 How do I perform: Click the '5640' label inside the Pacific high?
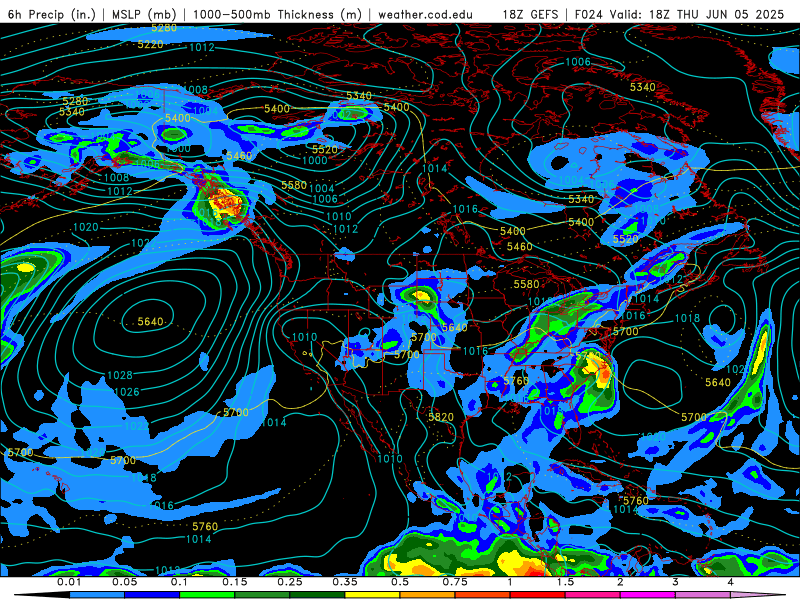(151, 322)
